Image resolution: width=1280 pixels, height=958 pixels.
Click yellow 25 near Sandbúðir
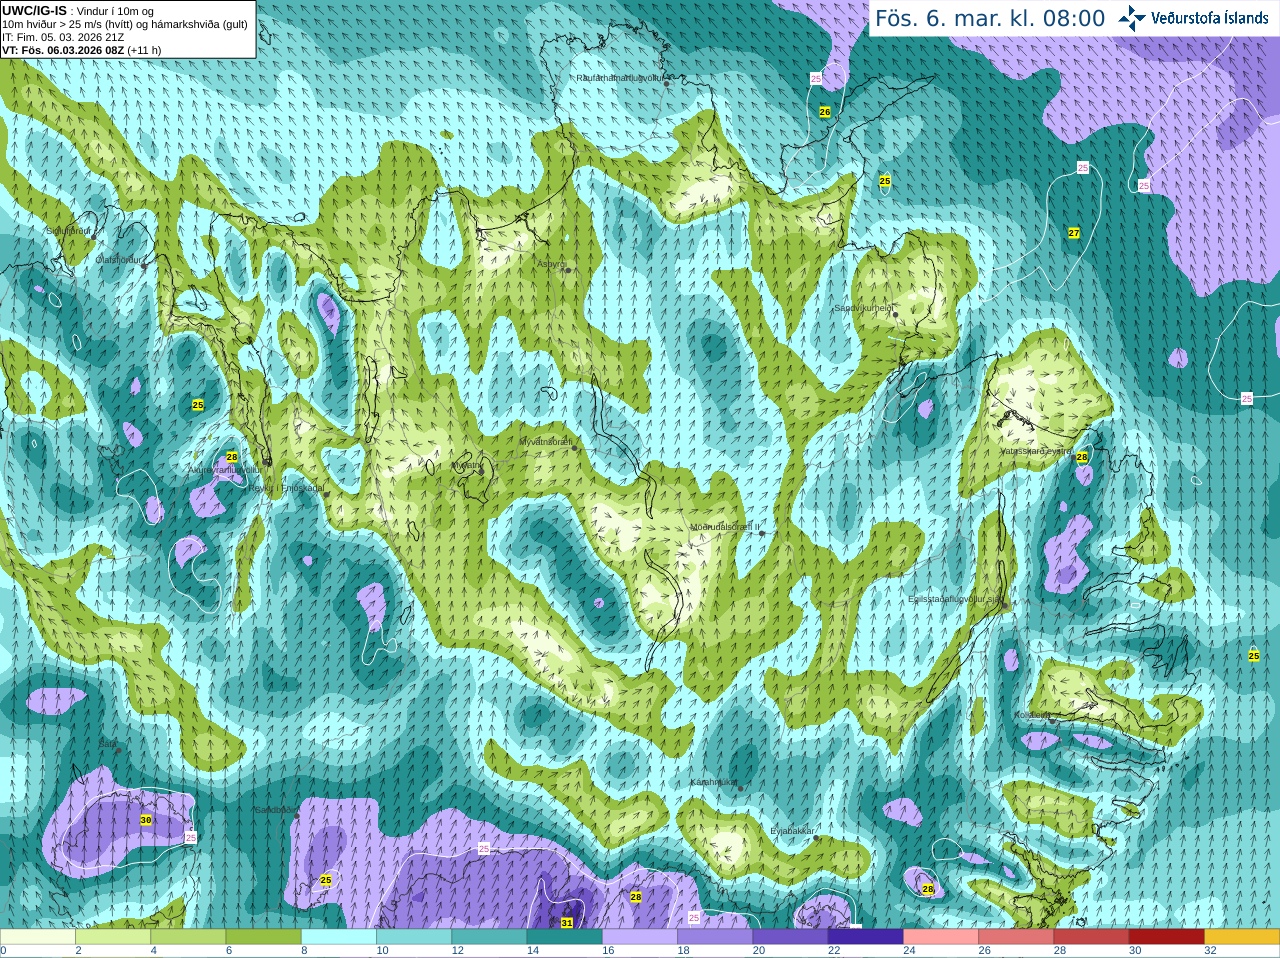(x=326, y=880)
